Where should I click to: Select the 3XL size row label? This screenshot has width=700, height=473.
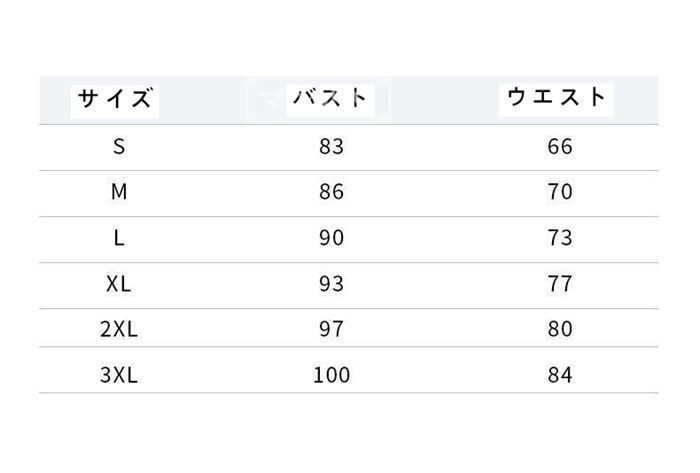pyautogui.click(x=119, y=376)
